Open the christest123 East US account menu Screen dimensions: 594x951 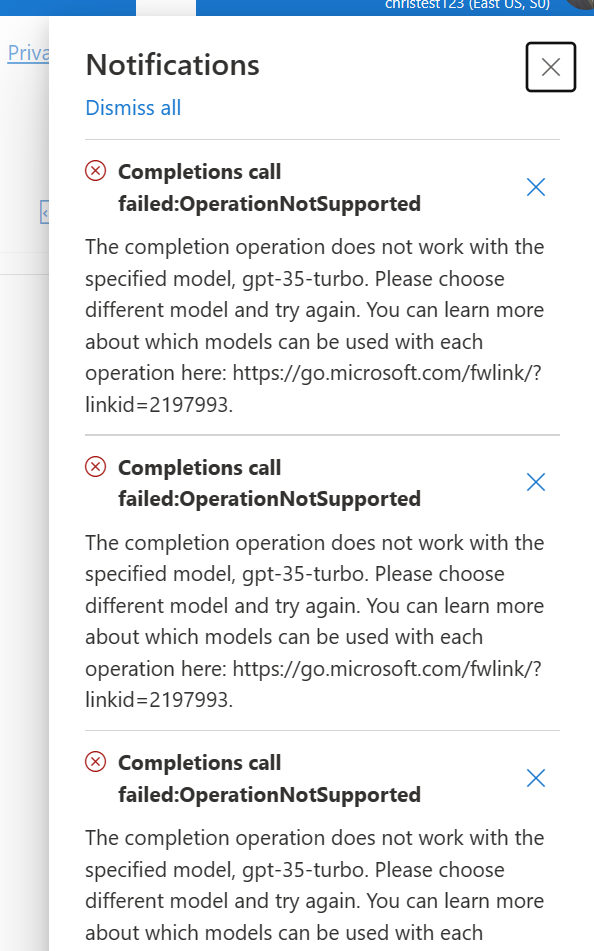point(470,5)
